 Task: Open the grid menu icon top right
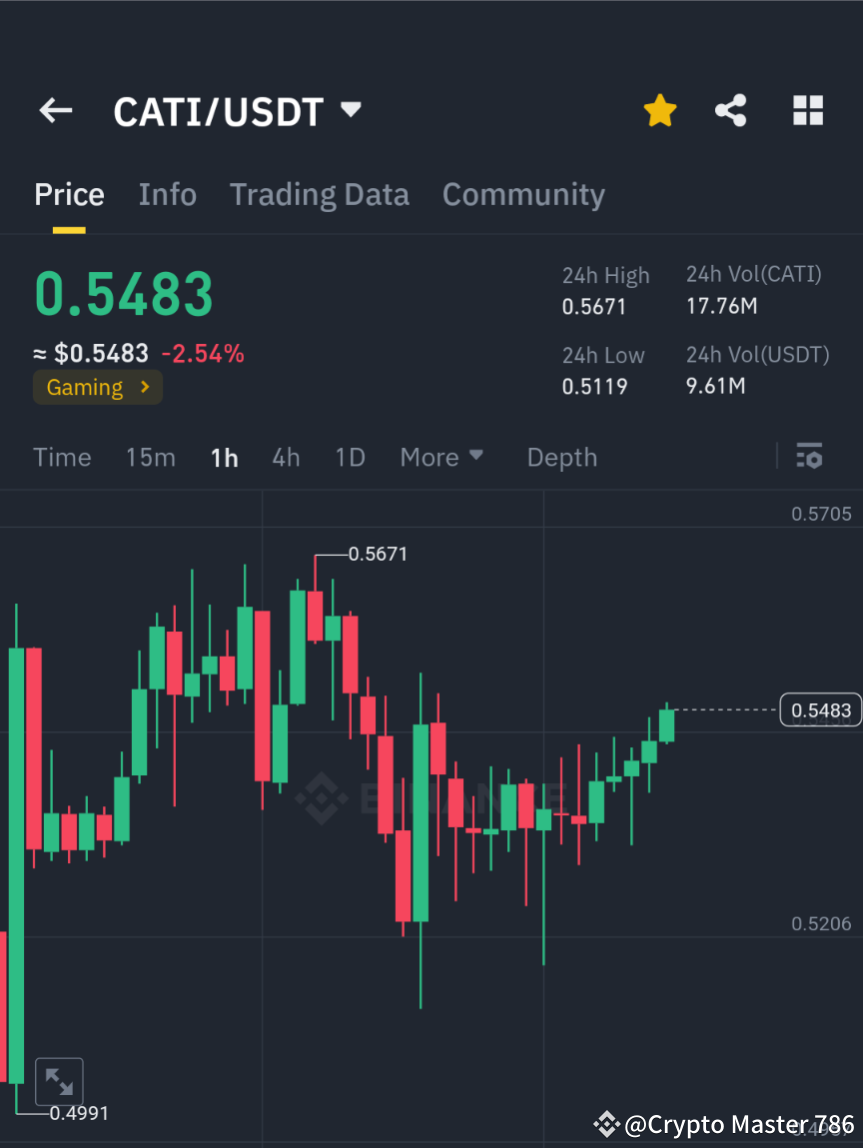pyautogui.click(x=808, y=111)
